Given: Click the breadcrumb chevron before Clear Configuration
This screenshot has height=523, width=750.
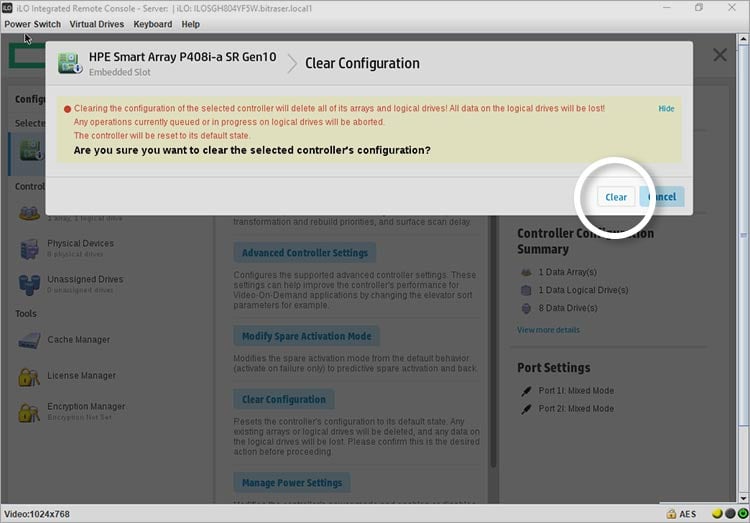Looking at the screenshot, I should coord(292,64).
